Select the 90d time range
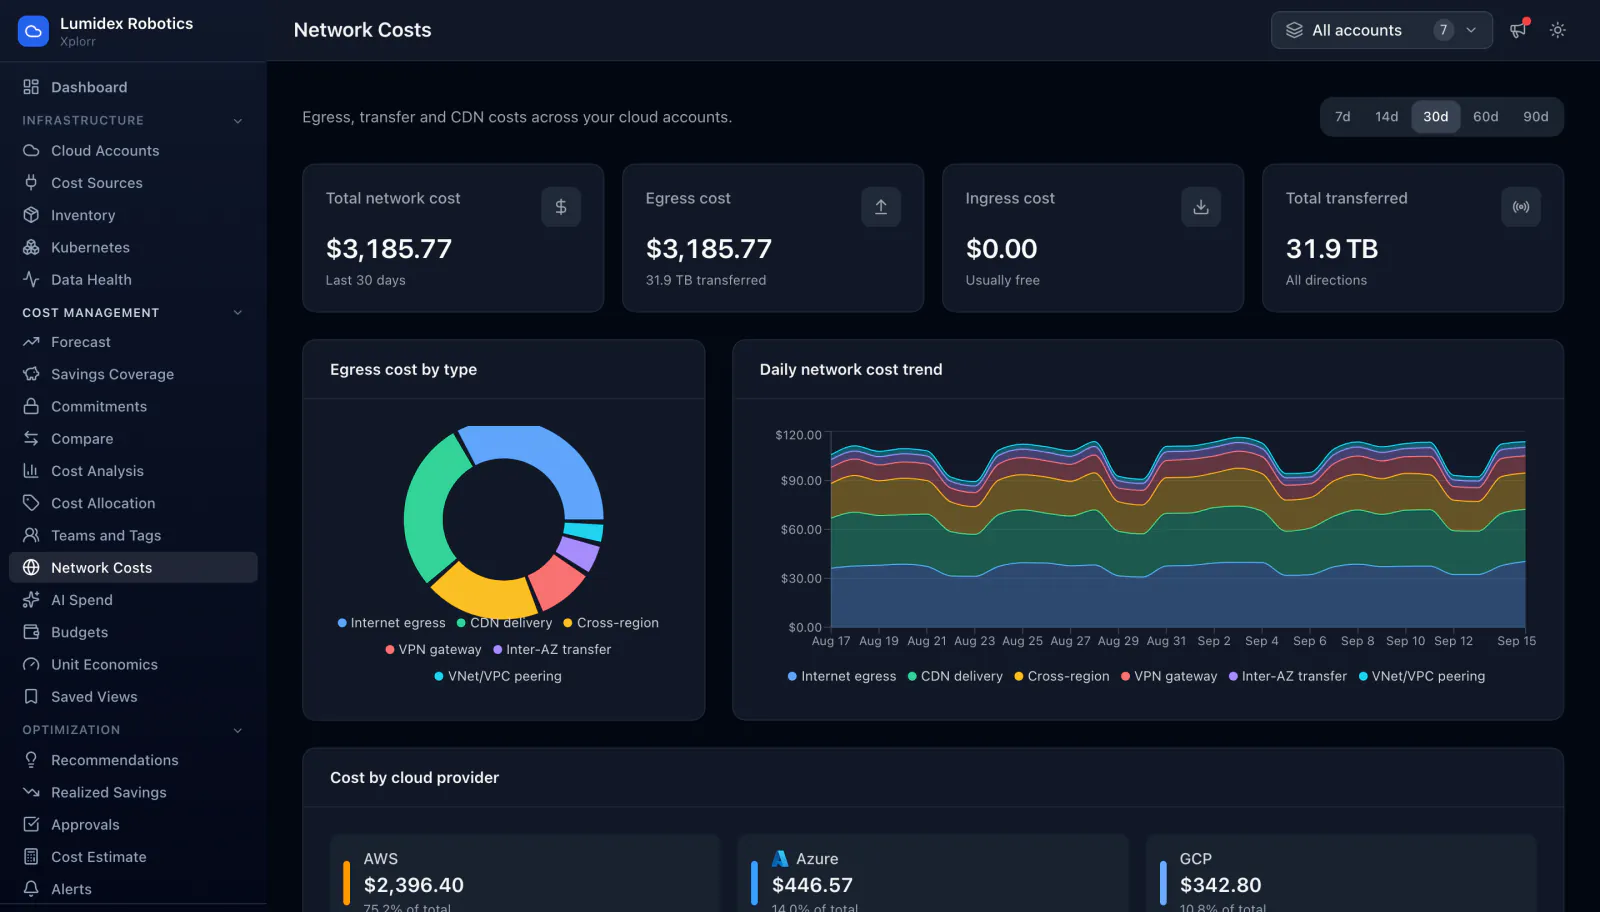Image resolution: width=1600 pixels, height=912 pixels. (x=1536, y=117)
